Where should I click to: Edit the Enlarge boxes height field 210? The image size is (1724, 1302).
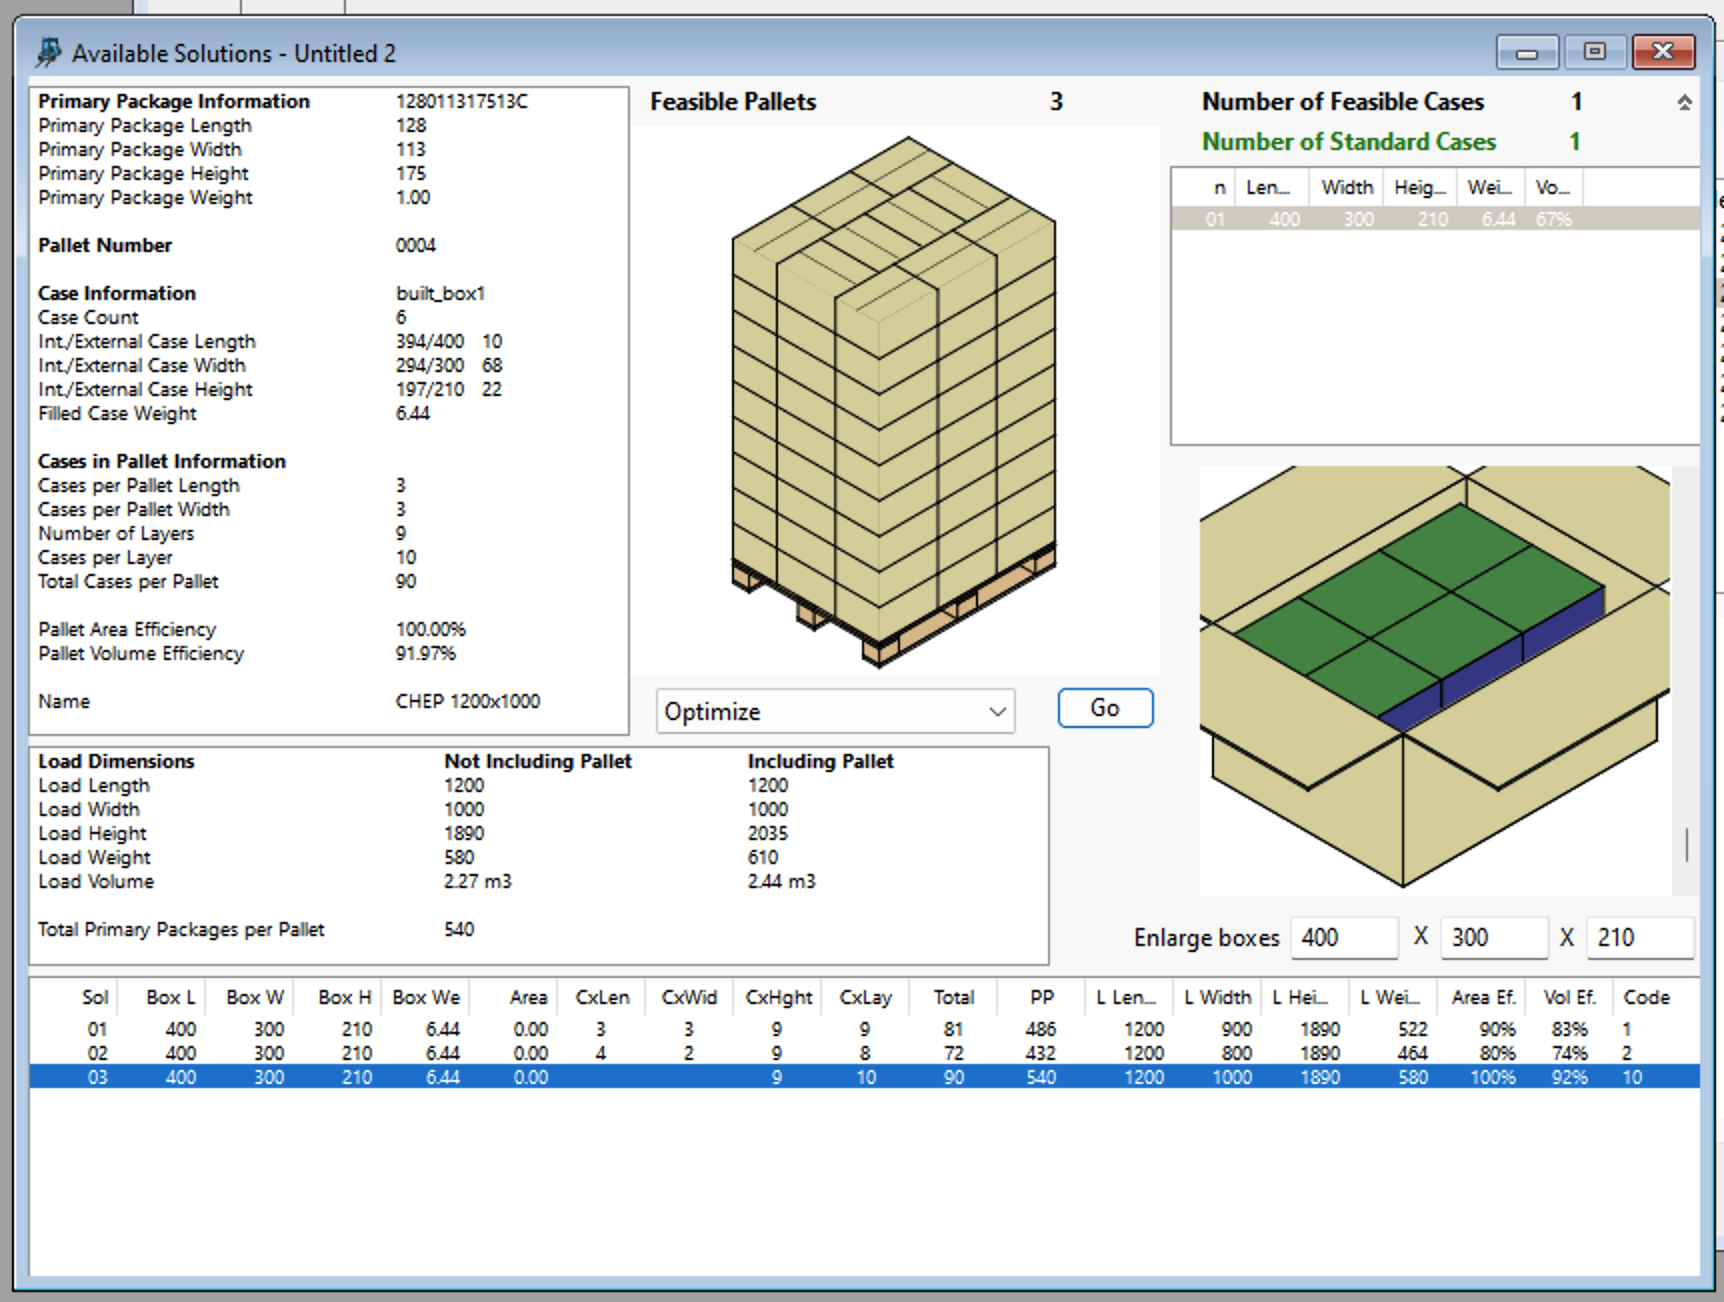click(1640, 937)
